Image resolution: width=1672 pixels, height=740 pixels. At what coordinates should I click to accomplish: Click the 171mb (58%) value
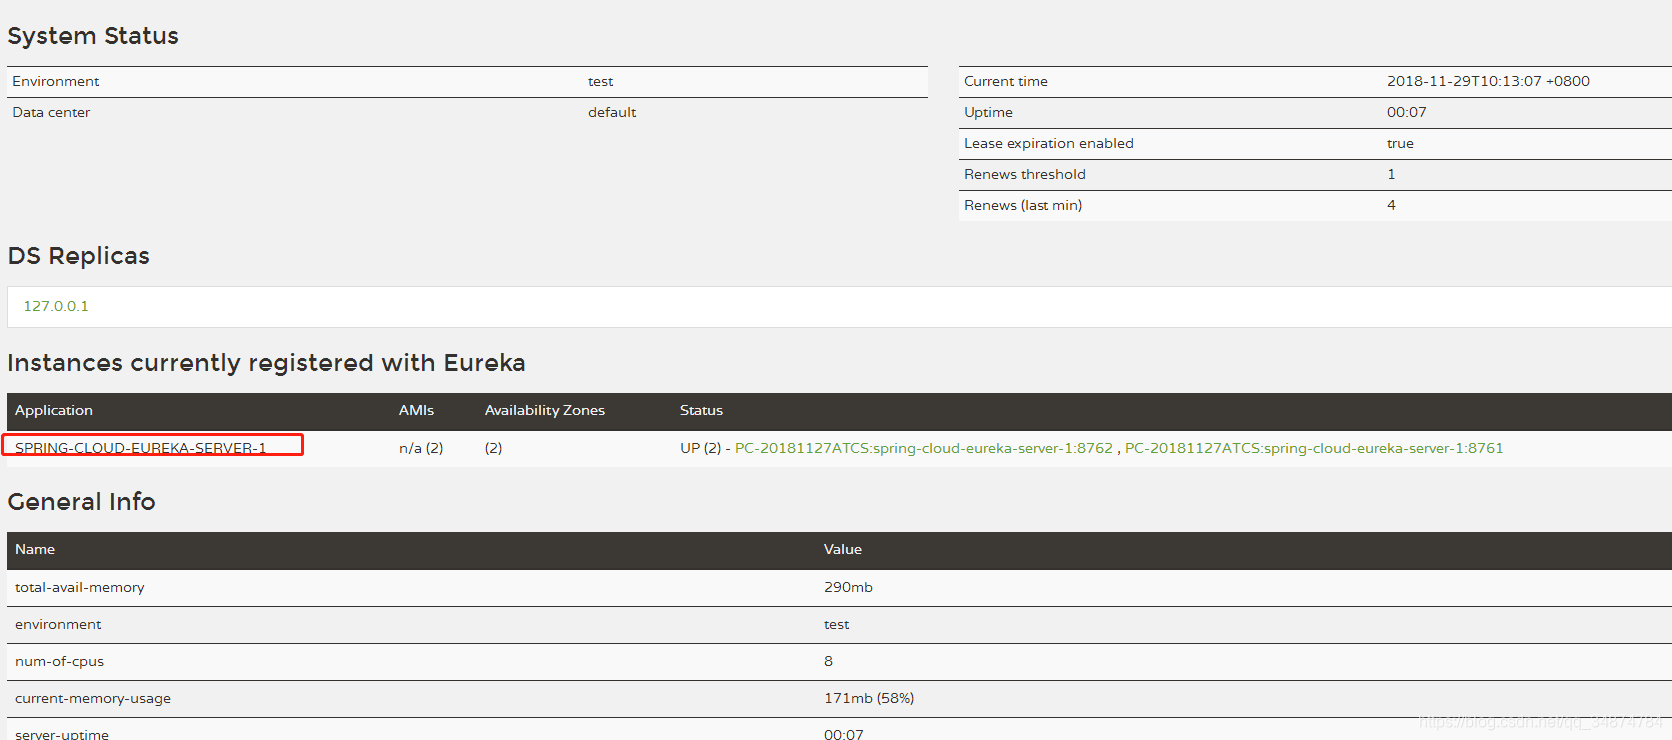(869, 698)
